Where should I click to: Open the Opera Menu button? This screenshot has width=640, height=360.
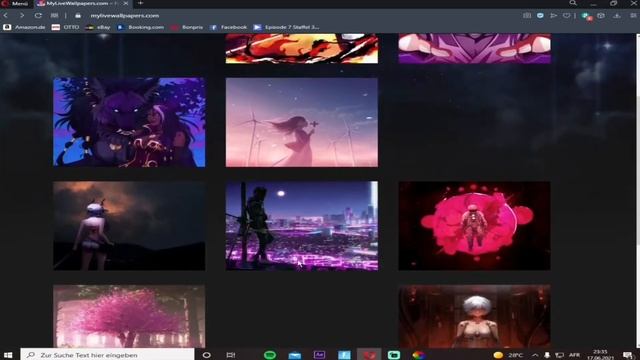pos(15,3)
